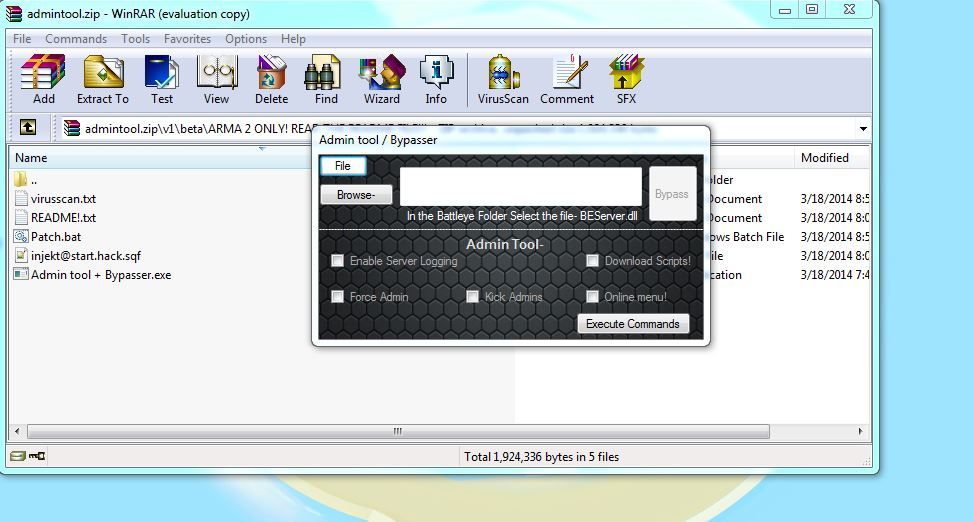Click the horizontal scrollbar in file list
This screenshot has height=522, width=974.
(398, 432)
